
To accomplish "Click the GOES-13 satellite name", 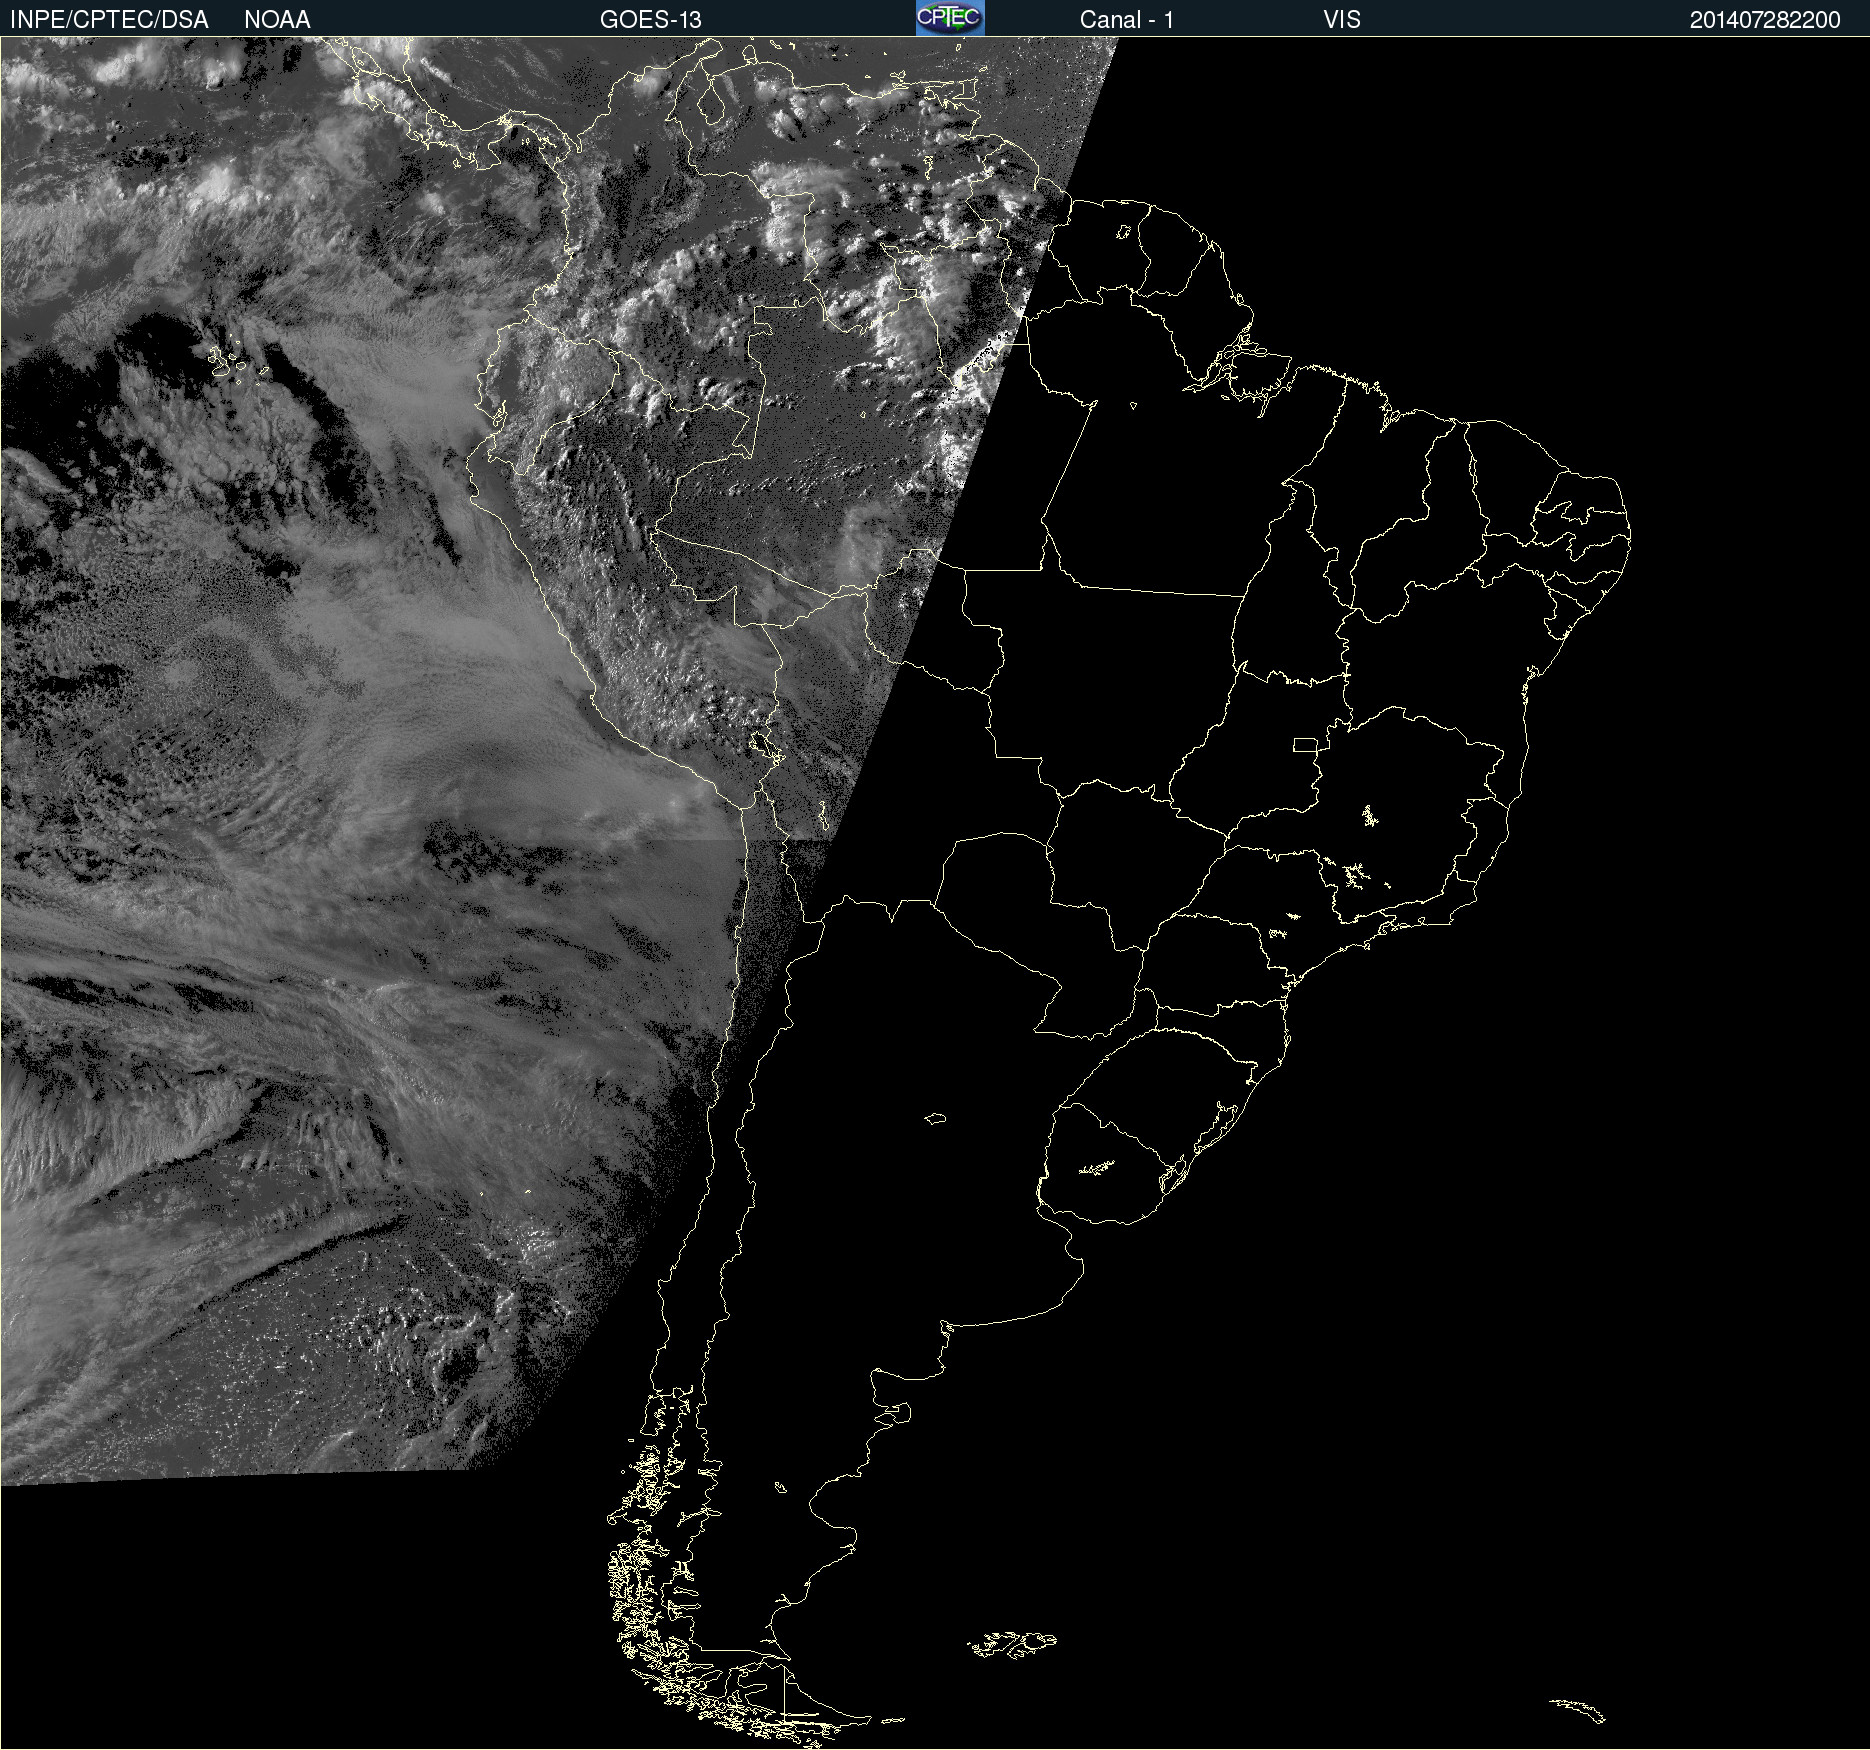I will [650, 20].
